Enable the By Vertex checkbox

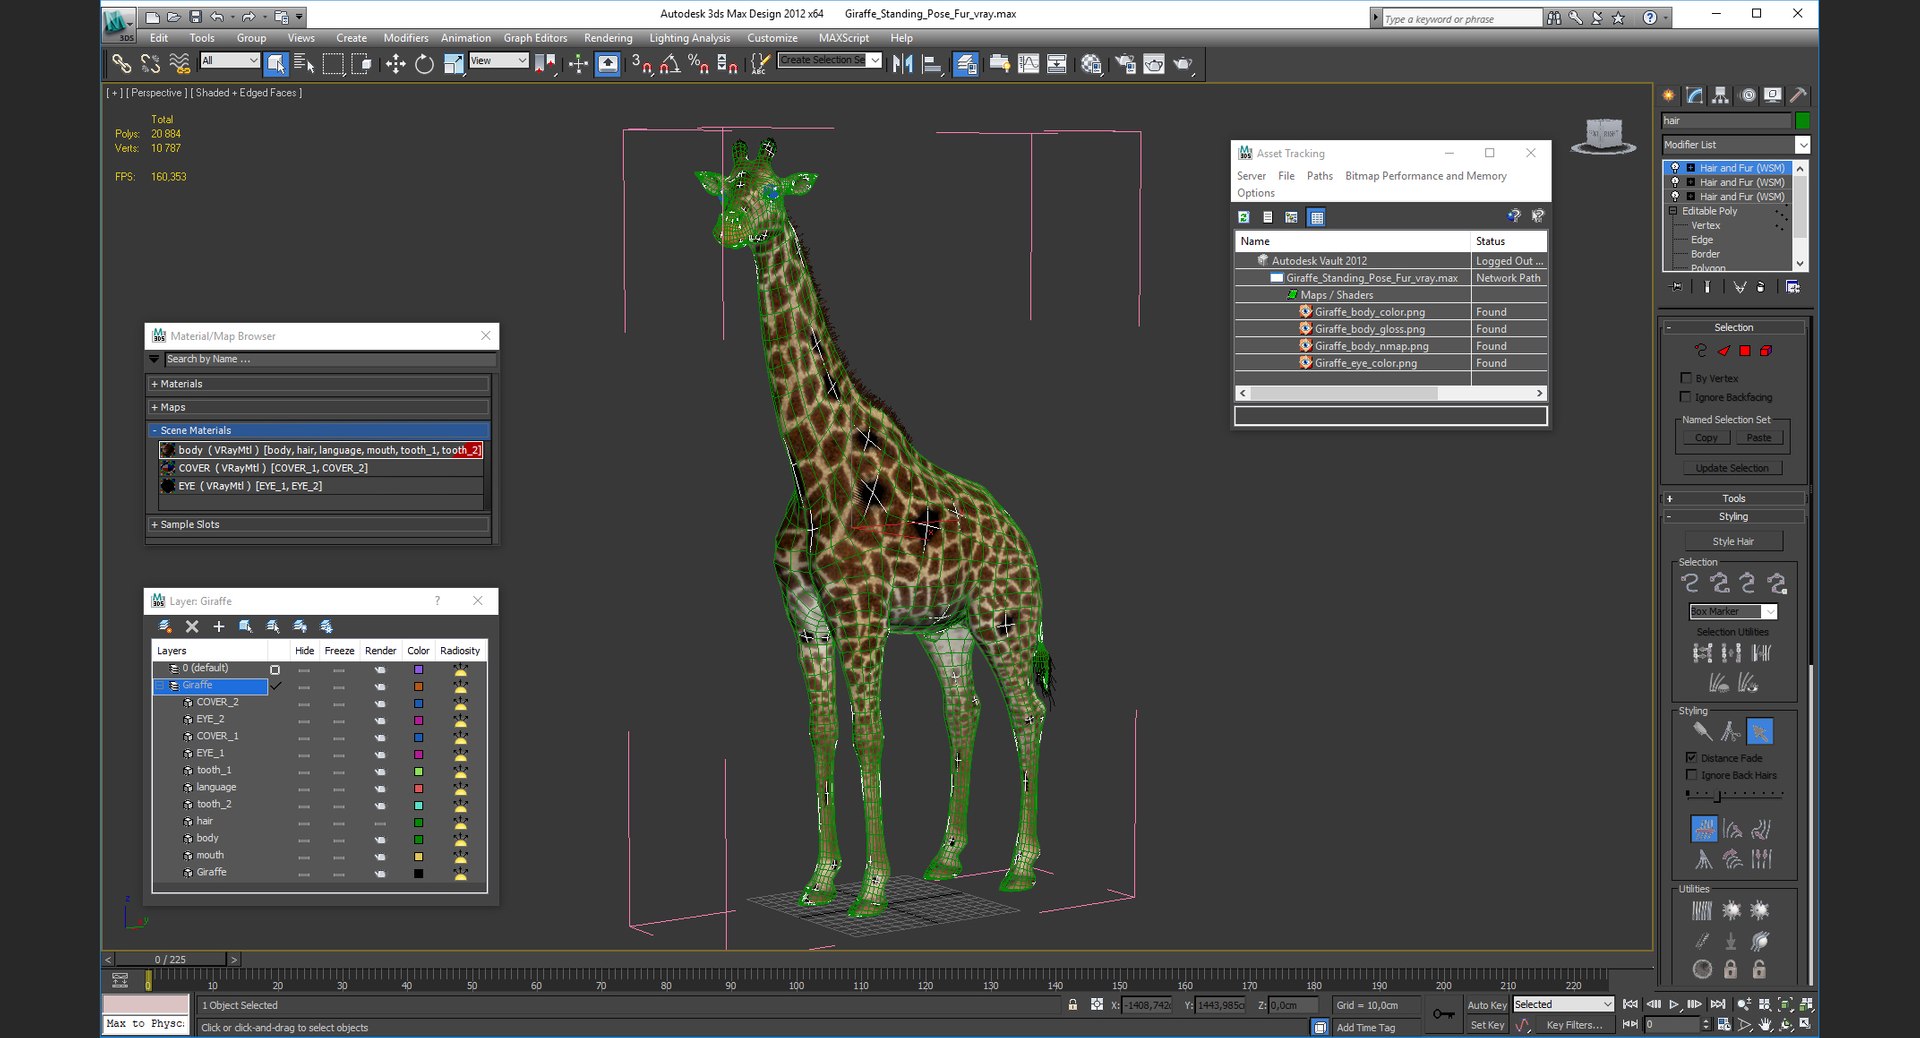1687,378
